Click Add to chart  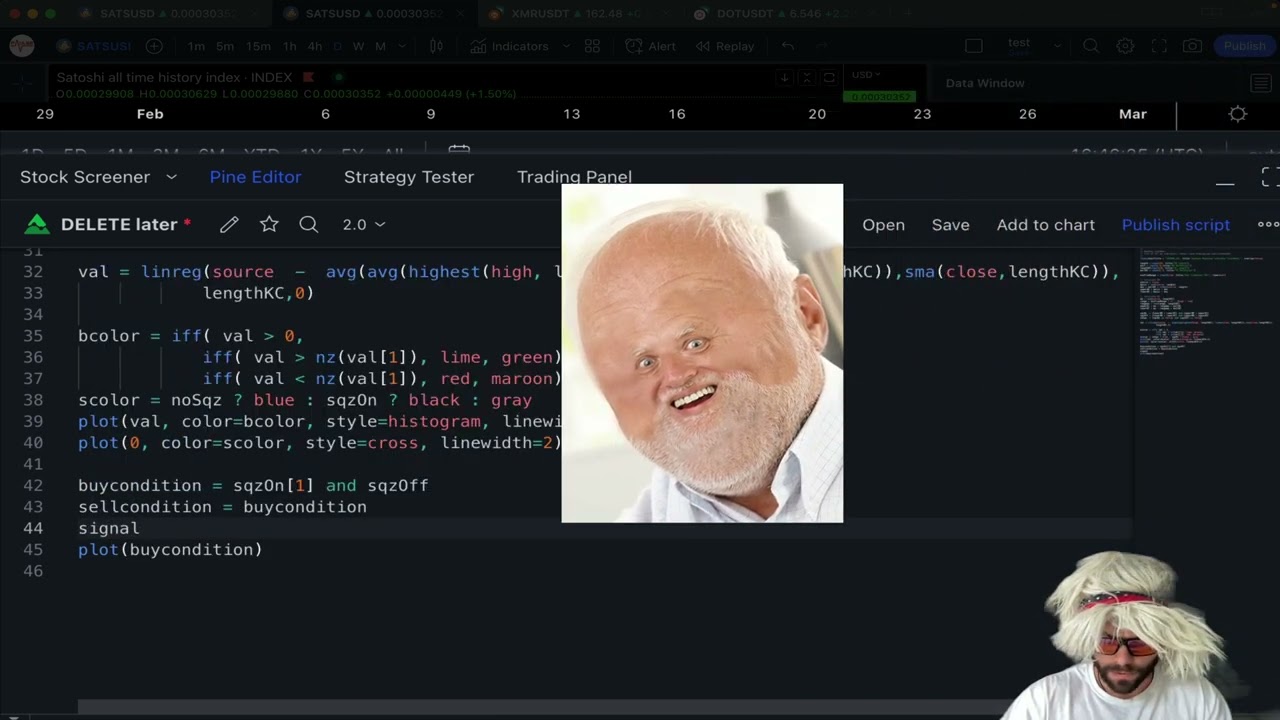(x=1045, y=225)
